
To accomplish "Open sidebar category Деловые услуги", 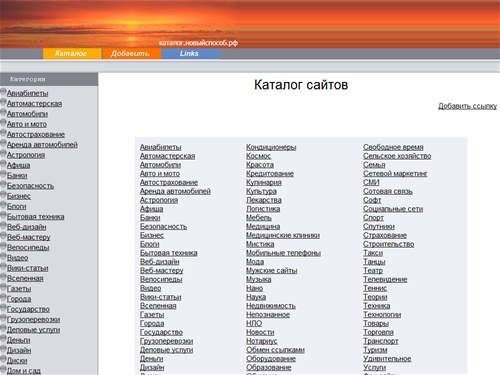I will pyautogui.click(x=33, y=330).
